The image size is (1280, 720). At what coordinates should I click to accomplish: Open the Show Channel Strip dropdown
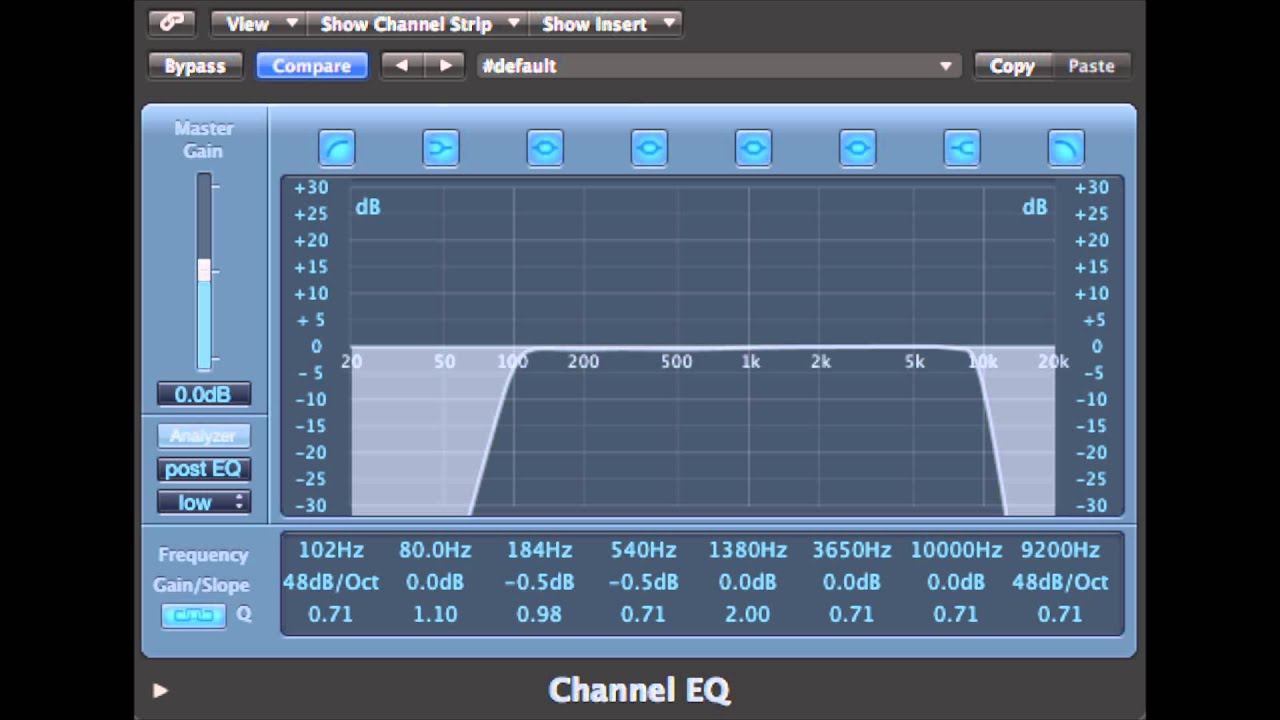[x=419, y=23]
